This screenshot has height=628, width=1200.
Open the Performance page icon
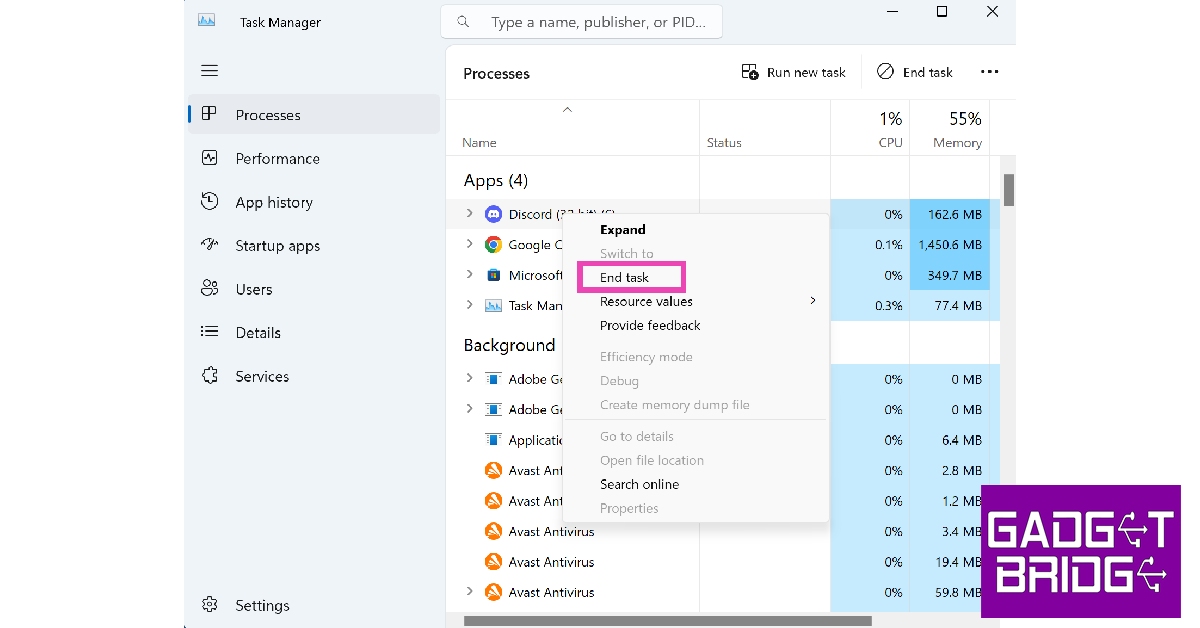[x=210, y=158]
